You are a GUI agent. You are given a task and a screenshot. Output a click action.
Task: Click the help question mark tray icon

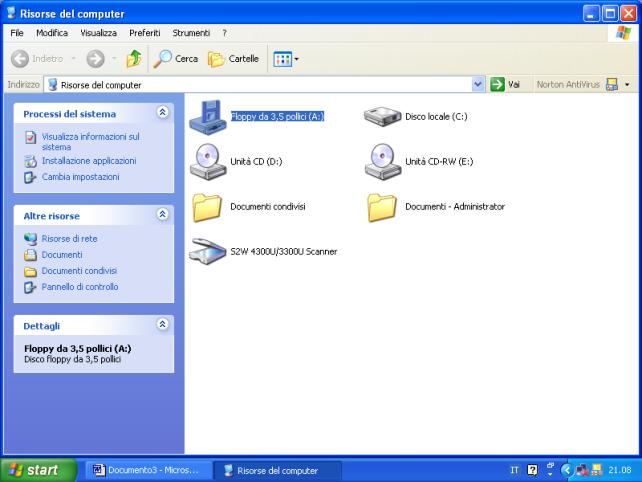click(x=532, y=470)
